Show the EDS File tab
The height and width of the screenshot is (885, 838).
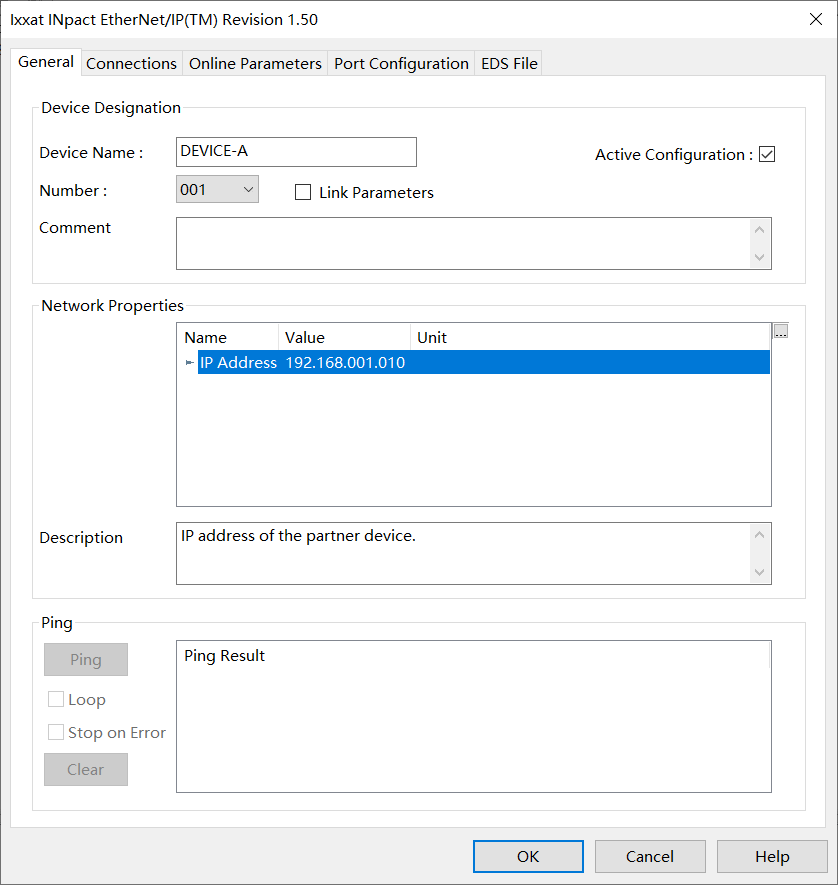point(509,64)
